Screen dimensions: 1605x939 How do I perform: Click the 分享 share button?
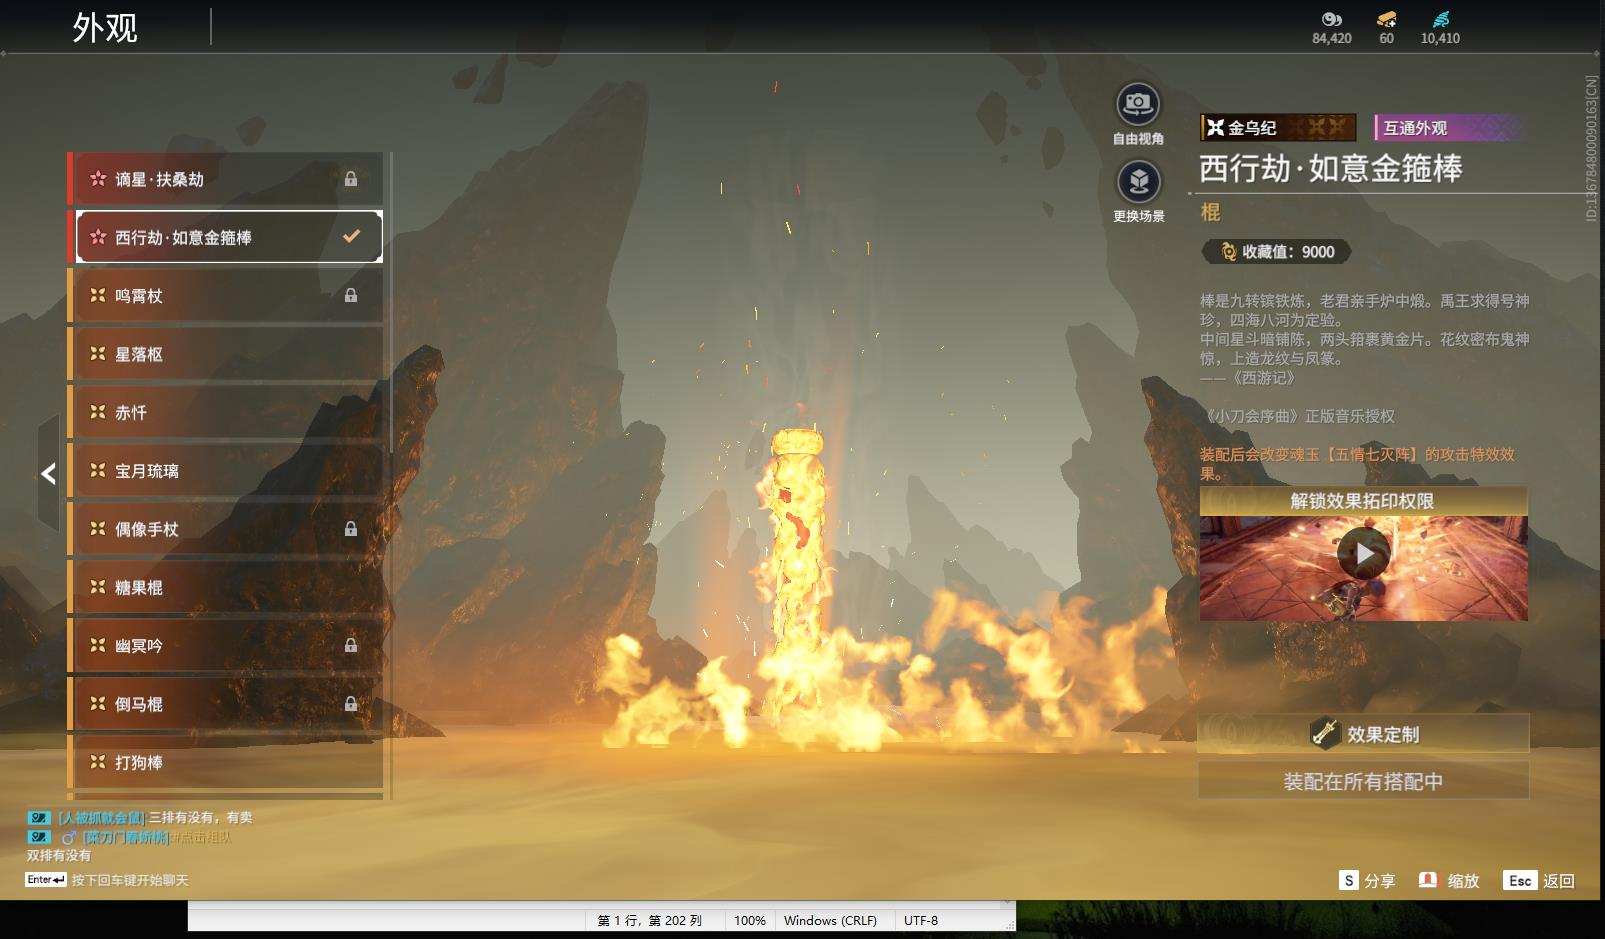click(1367, 880)
